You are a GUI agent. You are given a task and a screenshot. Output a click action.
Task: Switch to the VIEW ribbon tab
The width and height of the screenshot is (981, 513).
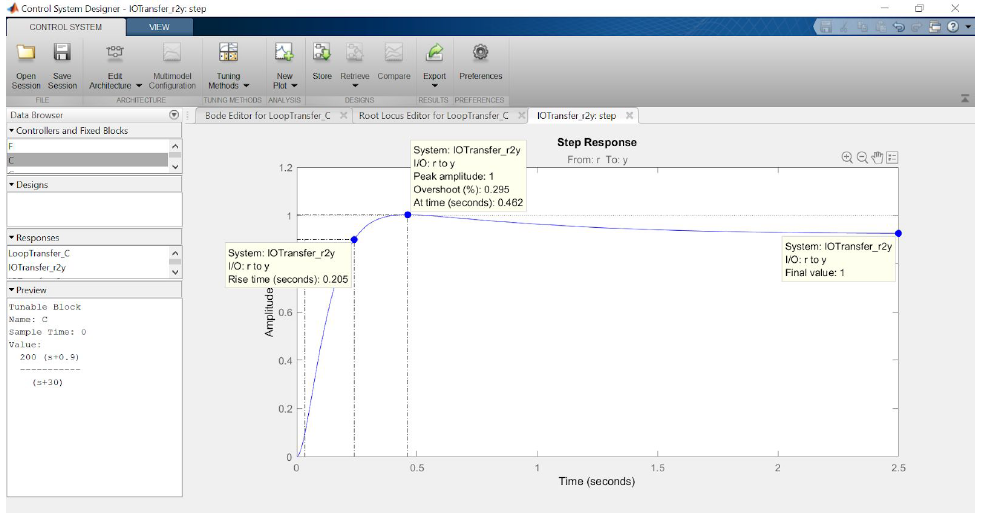click(x=159, y=27)
